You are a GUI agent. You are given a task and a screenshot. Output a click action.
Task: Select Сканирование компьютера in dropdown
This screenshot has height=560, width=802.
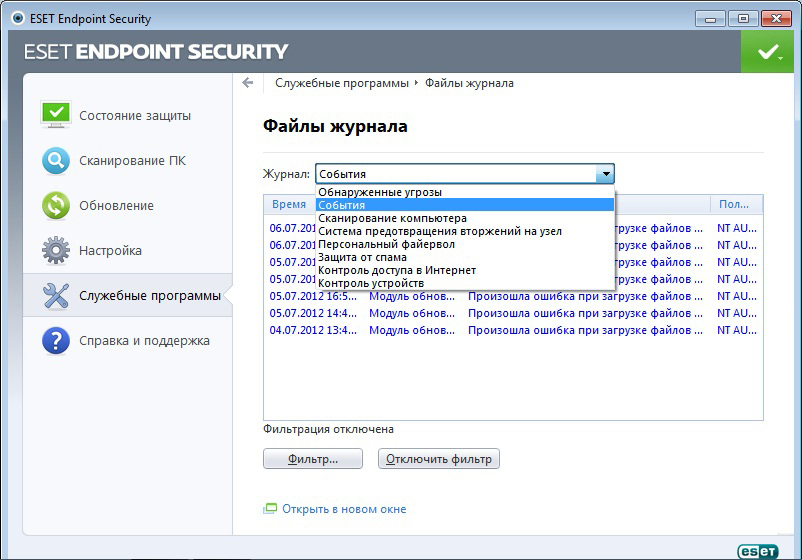[x=392, y=218]
